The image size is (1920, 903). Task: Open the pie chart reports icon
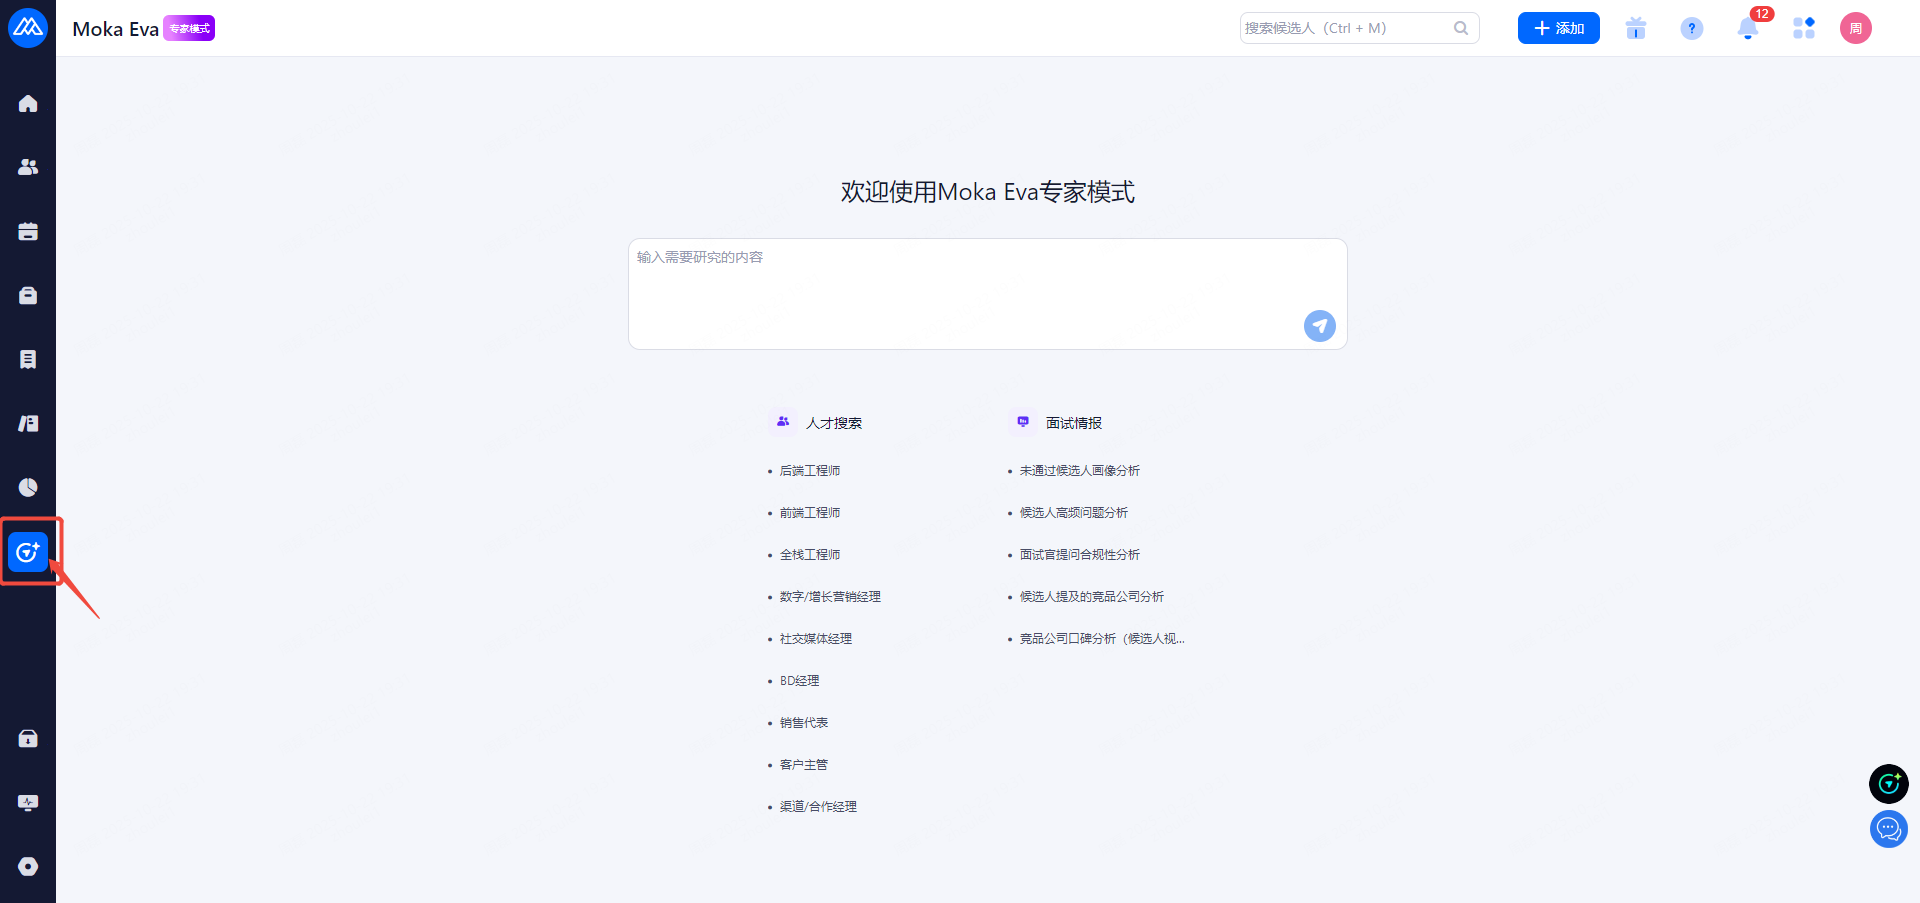[x=28, y=487]
